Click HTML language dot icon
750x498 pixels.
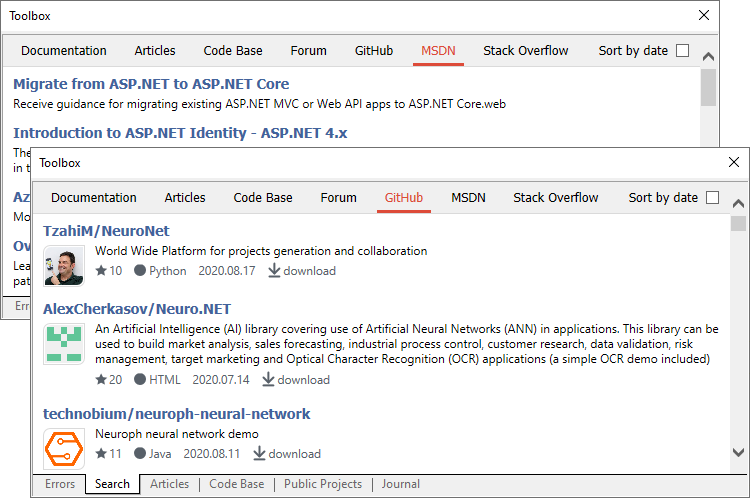(x=140, y=380)
